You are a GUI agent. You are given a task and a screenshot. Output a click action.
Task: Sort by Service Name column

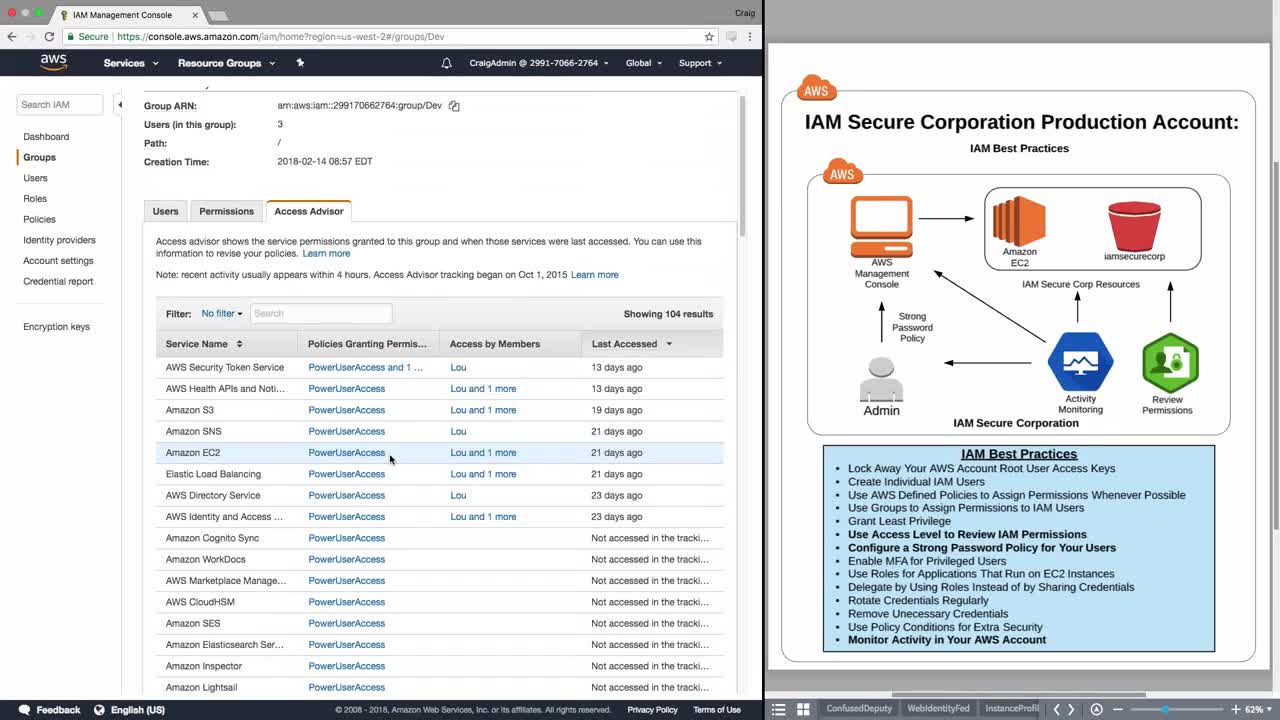tap(204, 344)
